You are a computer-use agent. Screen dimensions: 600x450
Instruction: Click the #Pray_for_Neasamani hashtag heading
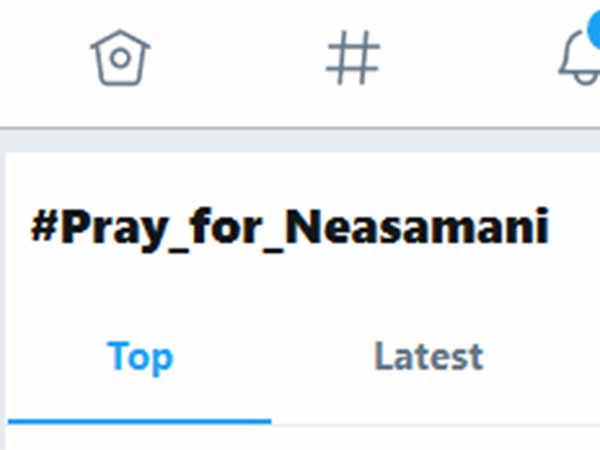290,229
